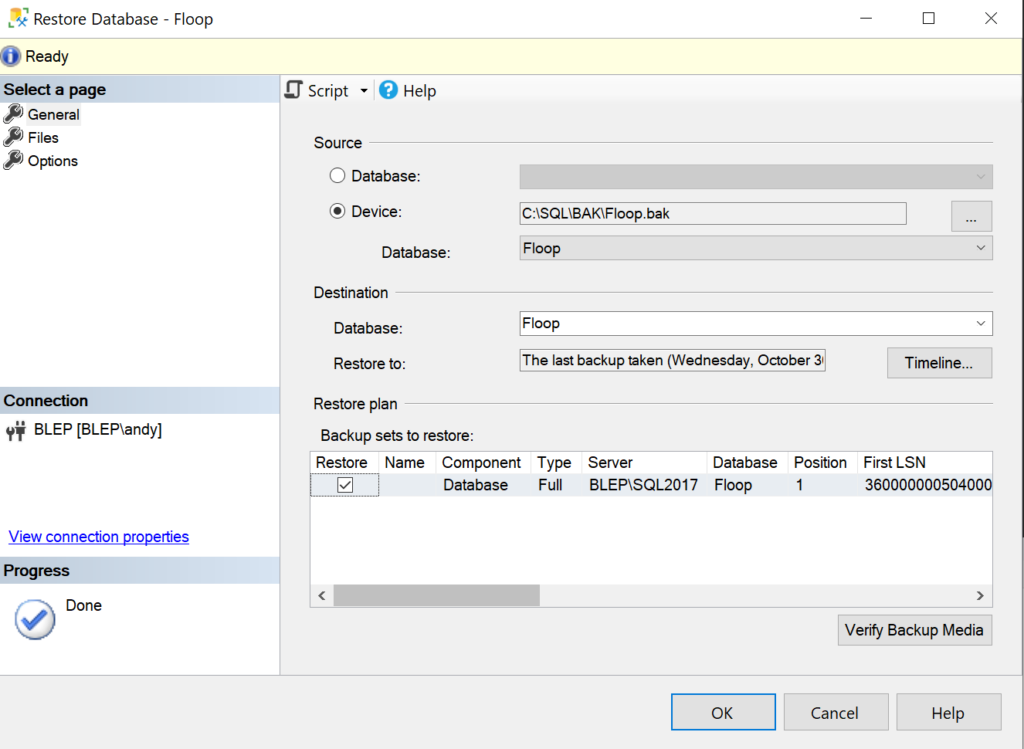Viewport: 1024px width, 749px height.
Task: Click the bottom Help button
Action: [x=948, y=712]
